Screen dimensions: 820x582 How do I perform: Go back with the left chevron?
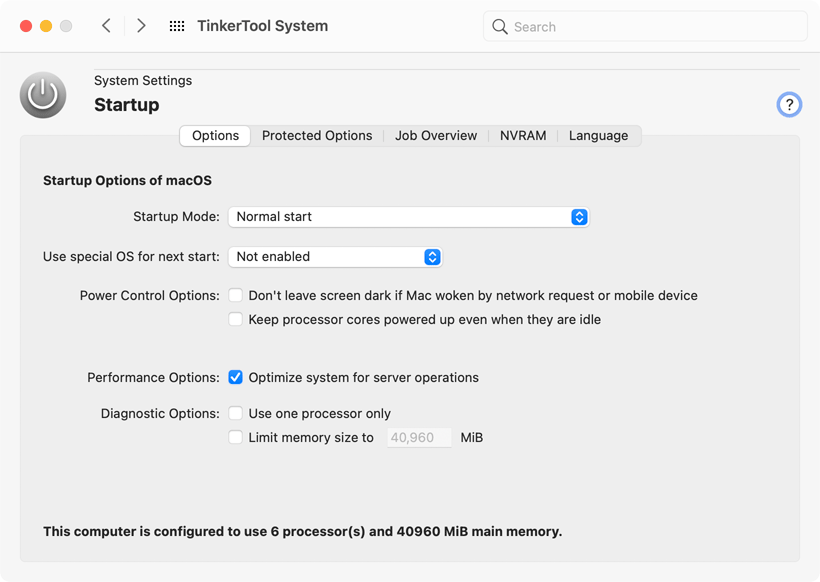point(106,26)
